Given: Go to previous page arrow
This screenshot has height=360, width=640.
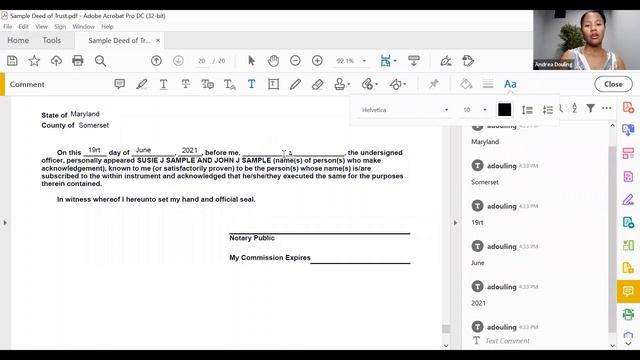Looking at the screenshot, I should 156,61.
